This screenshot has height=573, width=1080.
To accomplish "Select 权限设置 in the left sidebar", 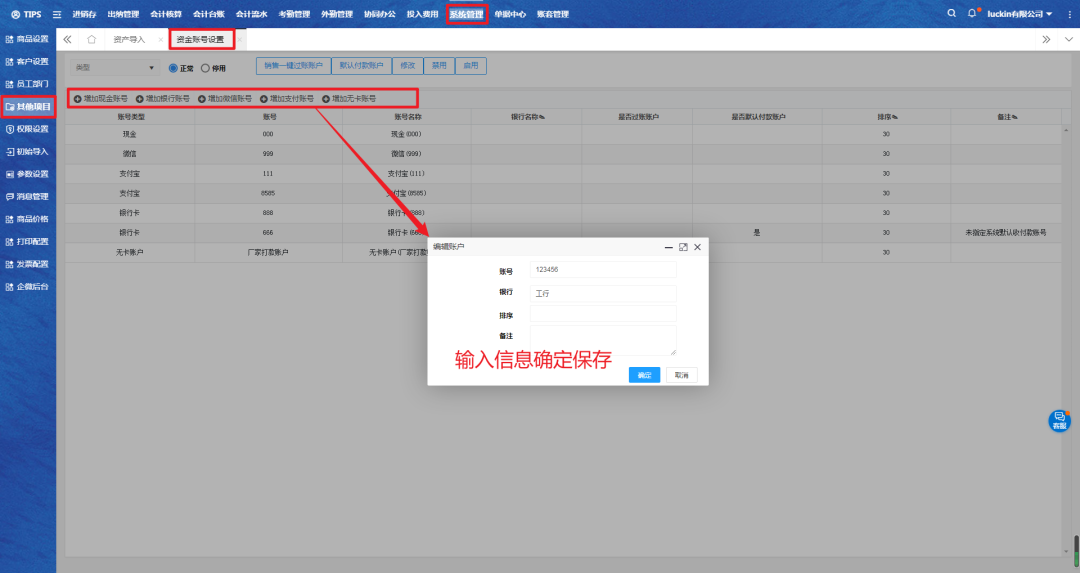I will (x=27, y=129).
